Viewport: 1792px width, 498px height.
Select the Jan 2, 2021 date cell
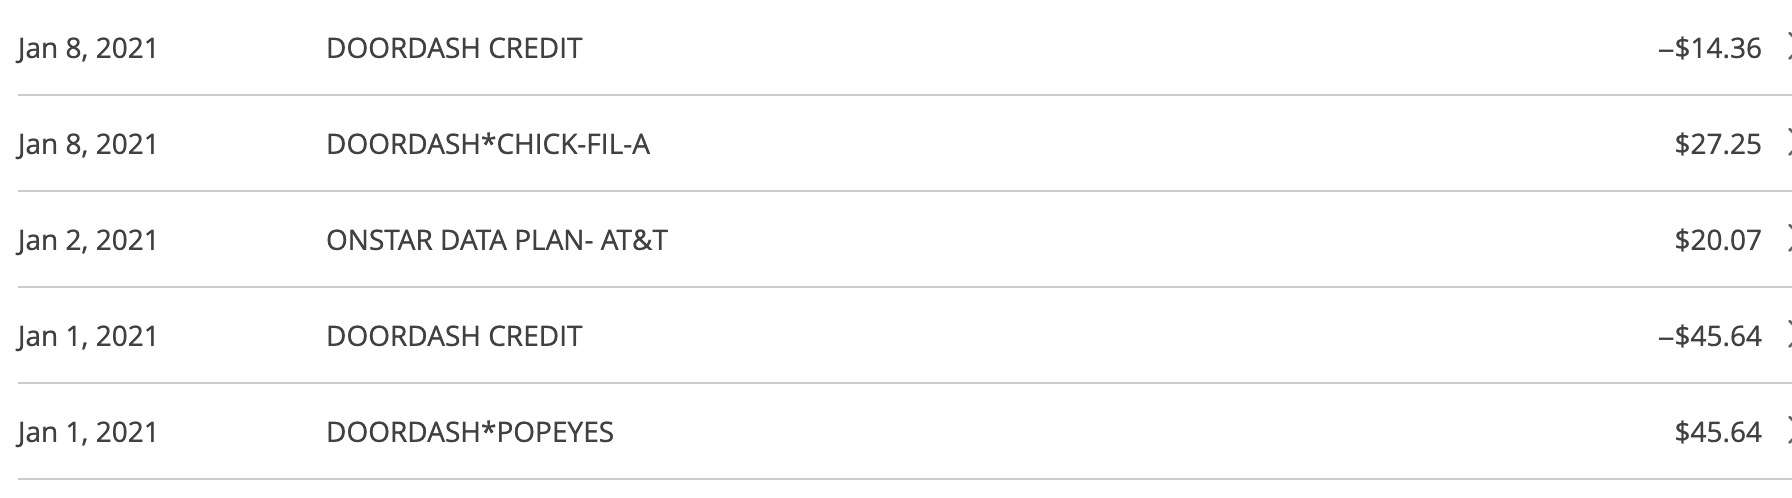[88, 241]
